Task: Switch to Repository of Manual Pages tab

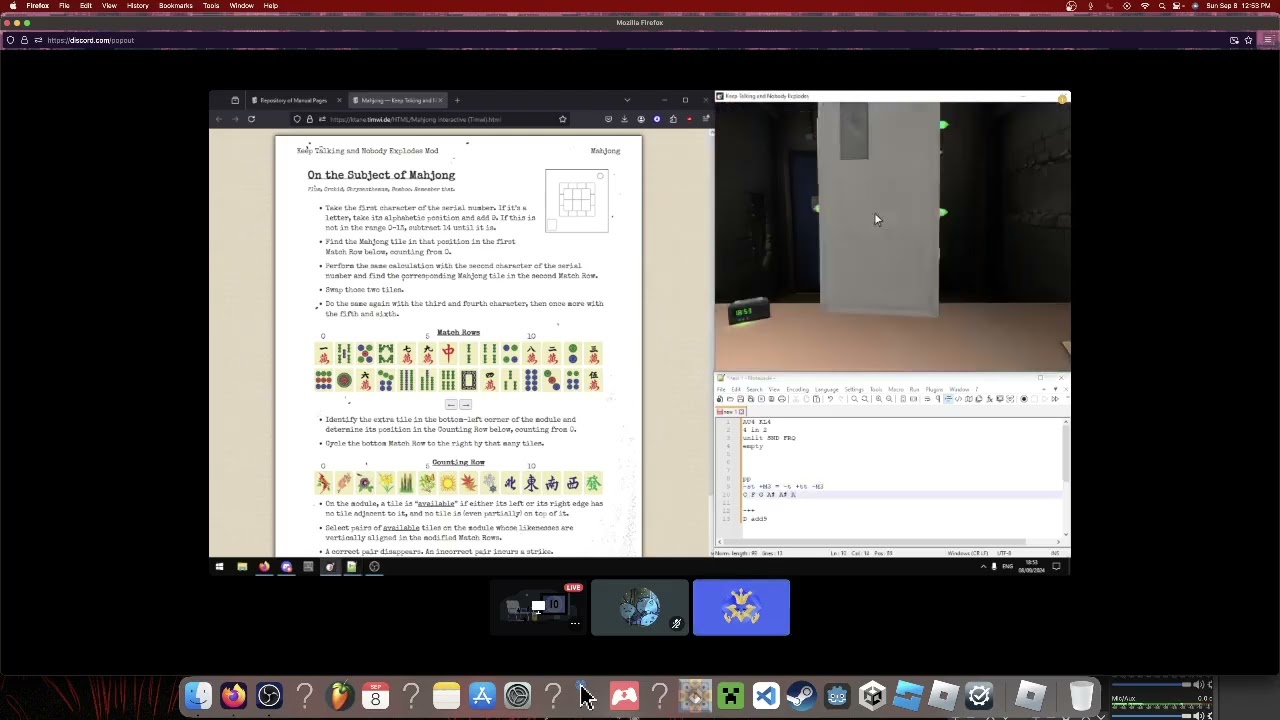Action: [295, 100]
